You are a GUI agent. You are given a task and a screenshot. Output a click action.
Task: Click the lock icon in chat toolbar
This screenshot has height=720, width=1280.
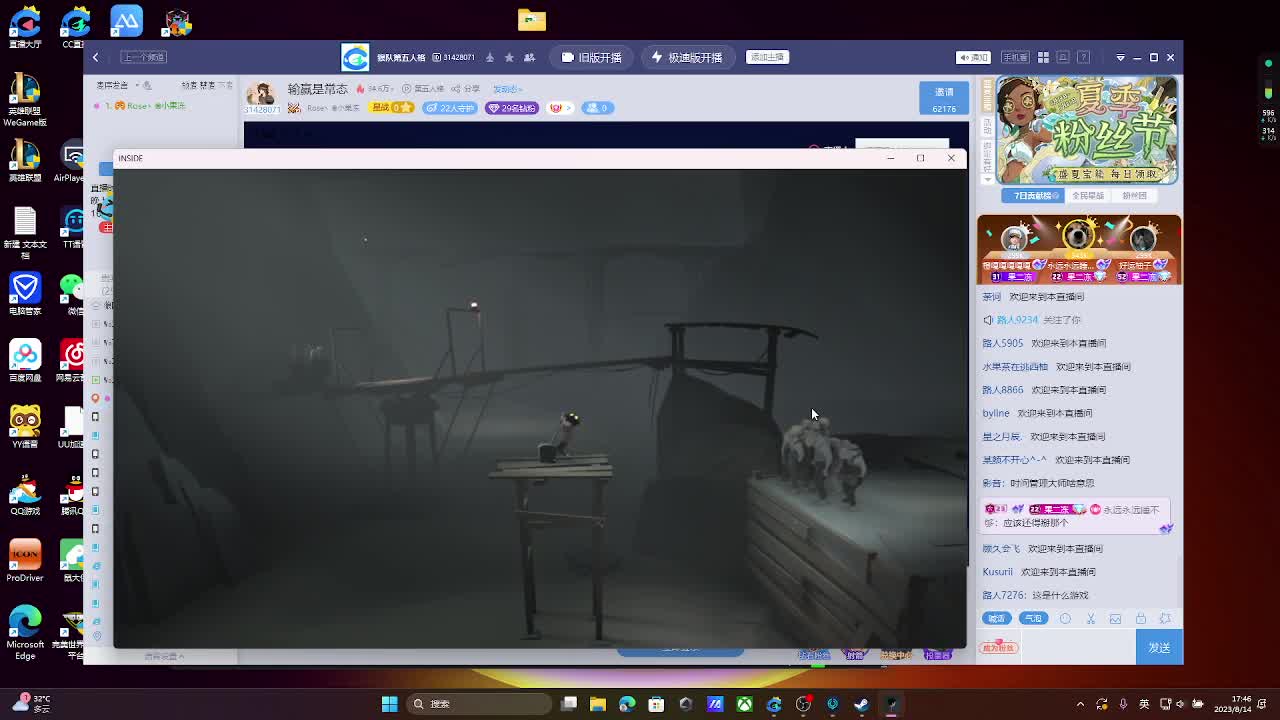coord(1140,619)
